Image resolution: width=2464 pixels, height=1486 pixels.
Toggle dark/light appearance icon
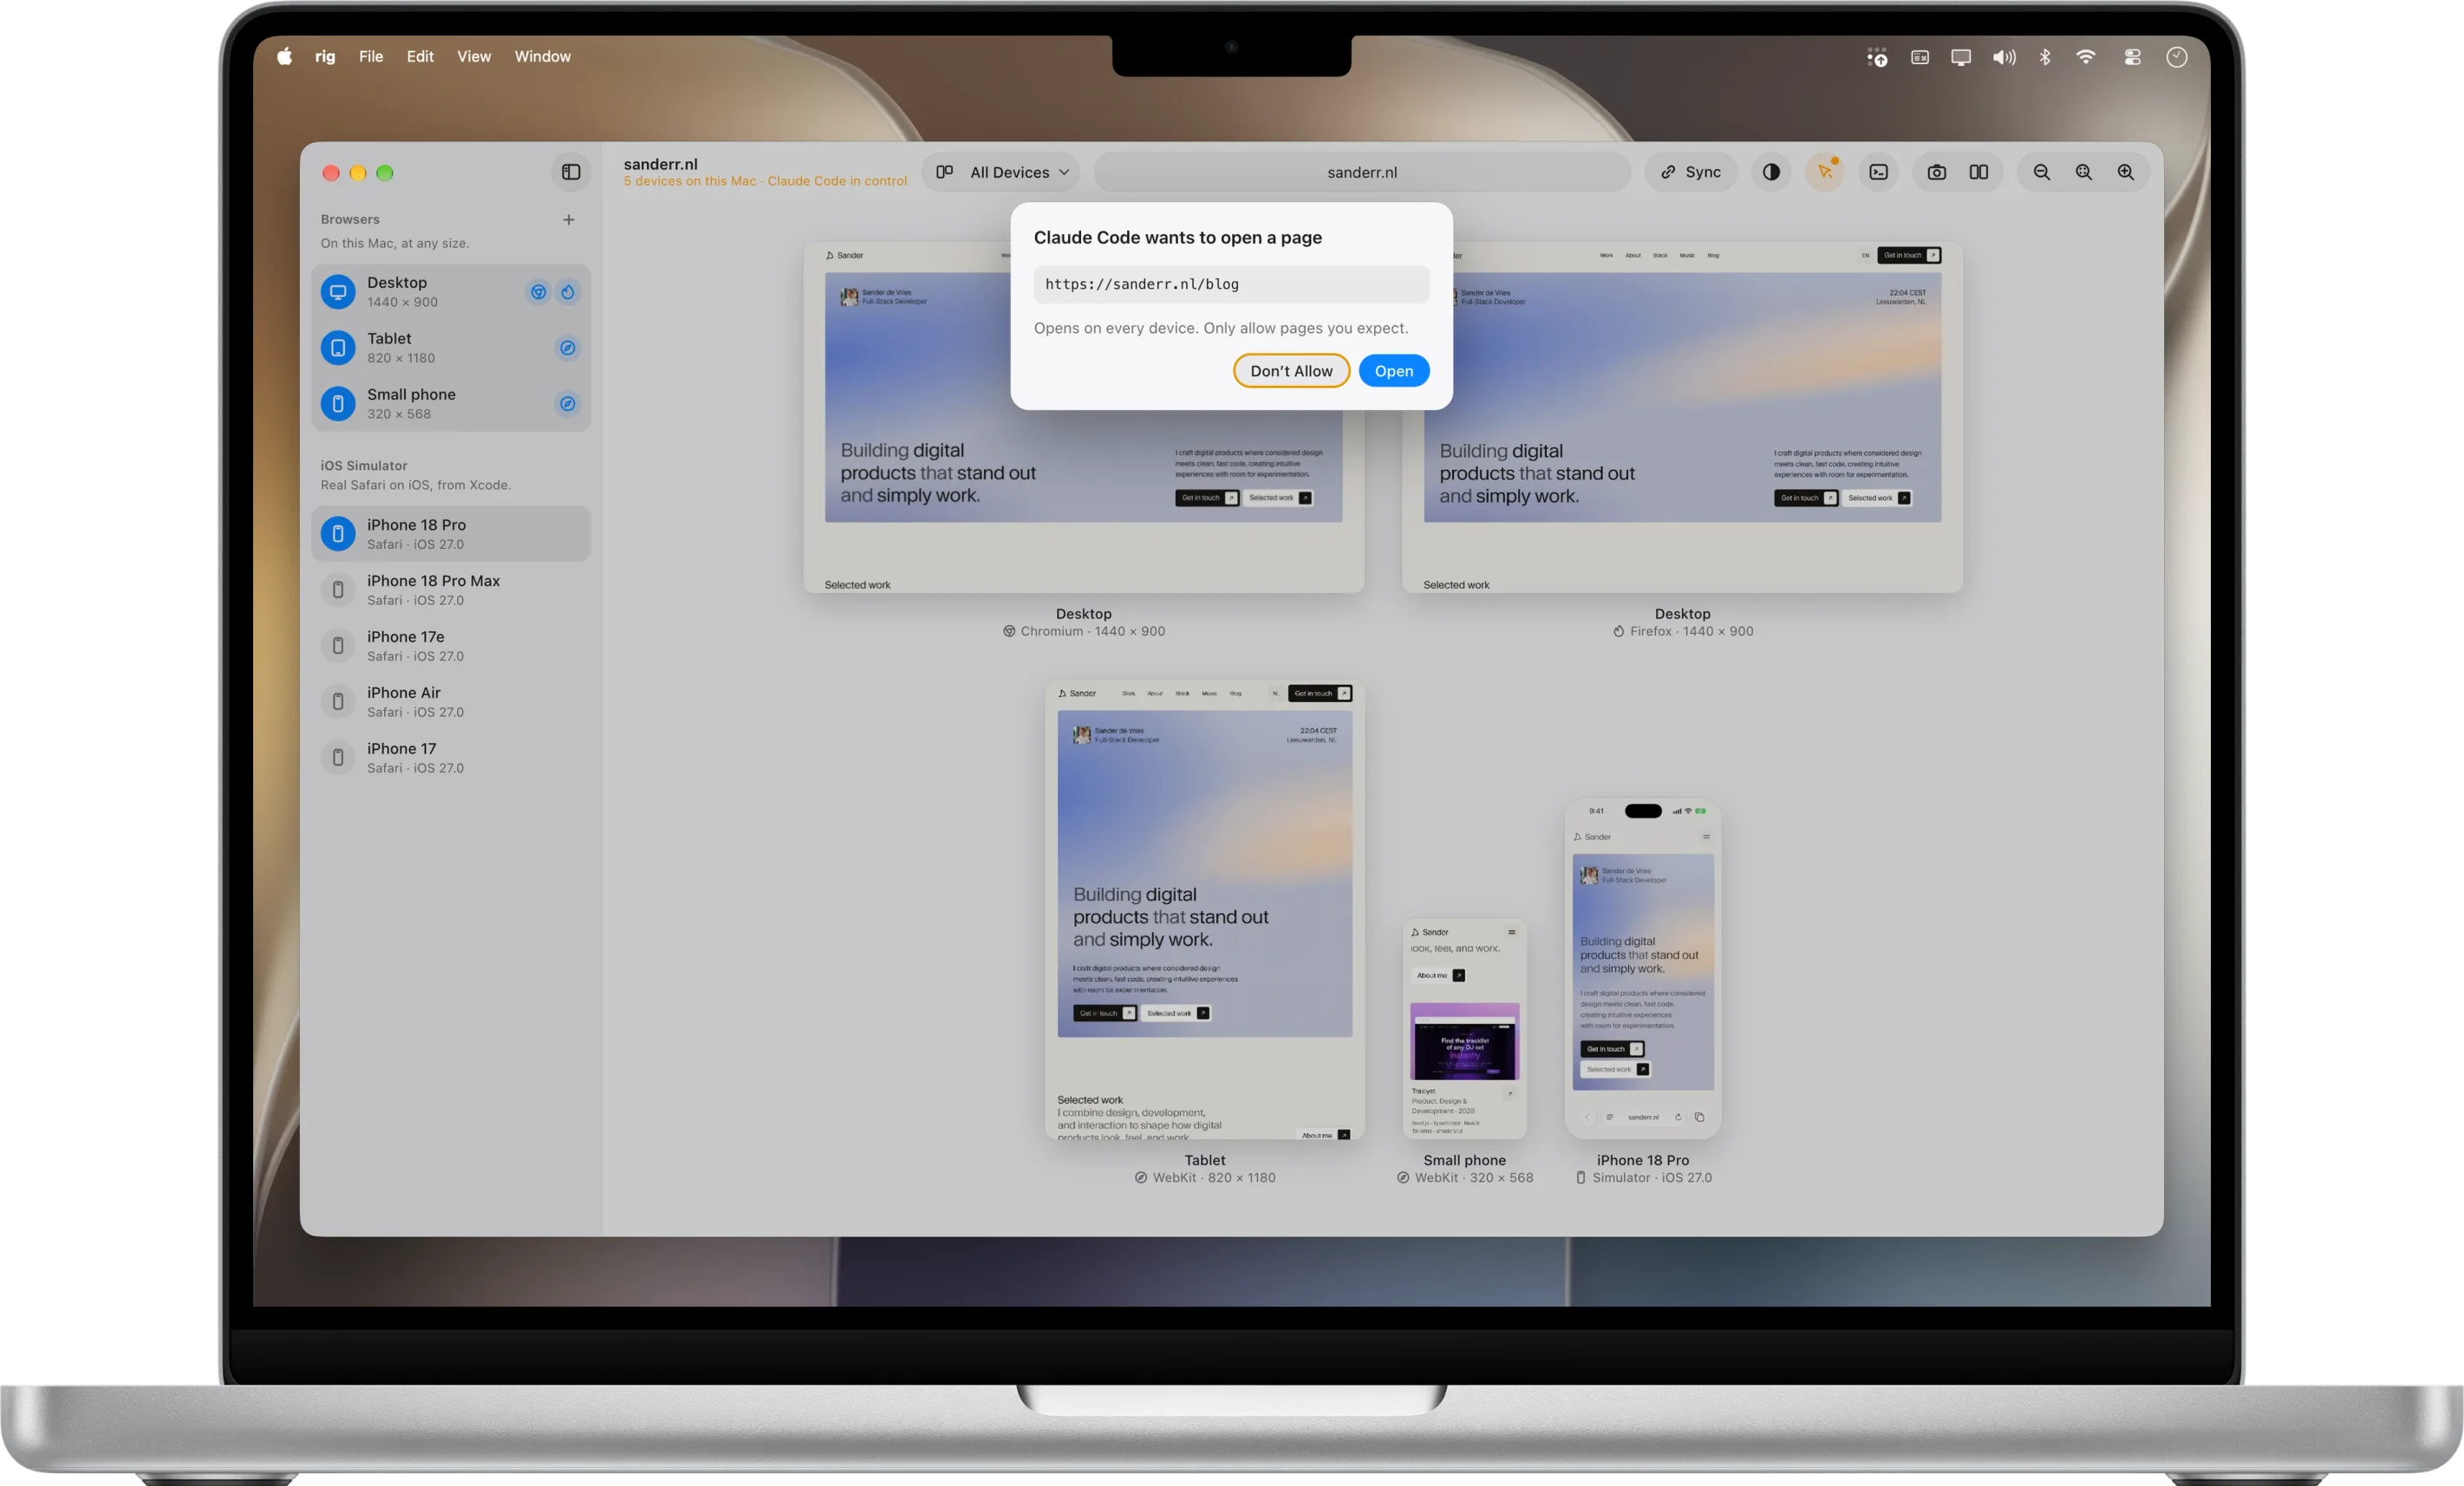click(1771, 172)
